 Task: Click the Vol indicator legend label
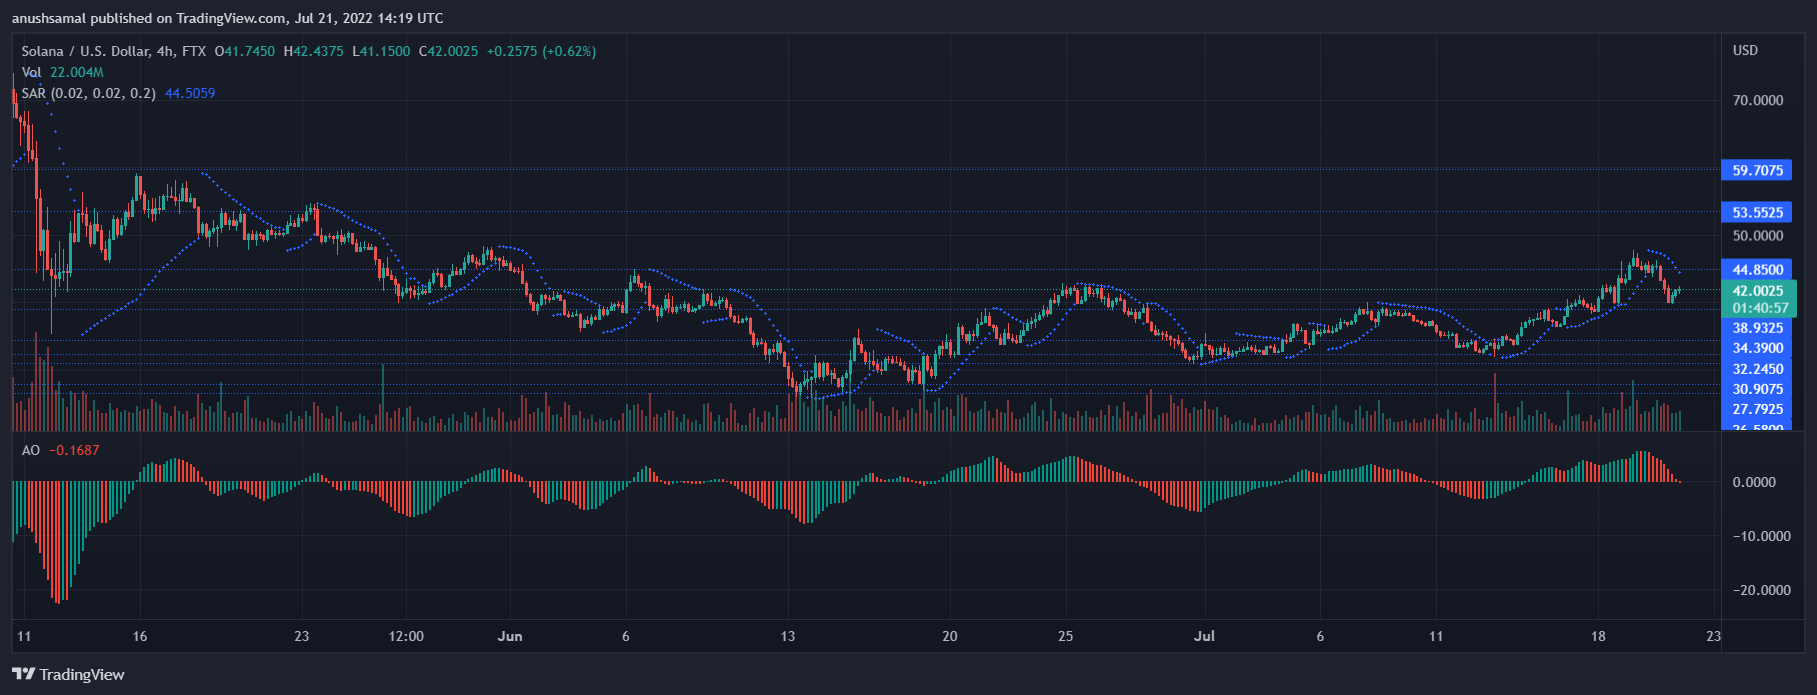pyautogui.click(x=32, y=72)
